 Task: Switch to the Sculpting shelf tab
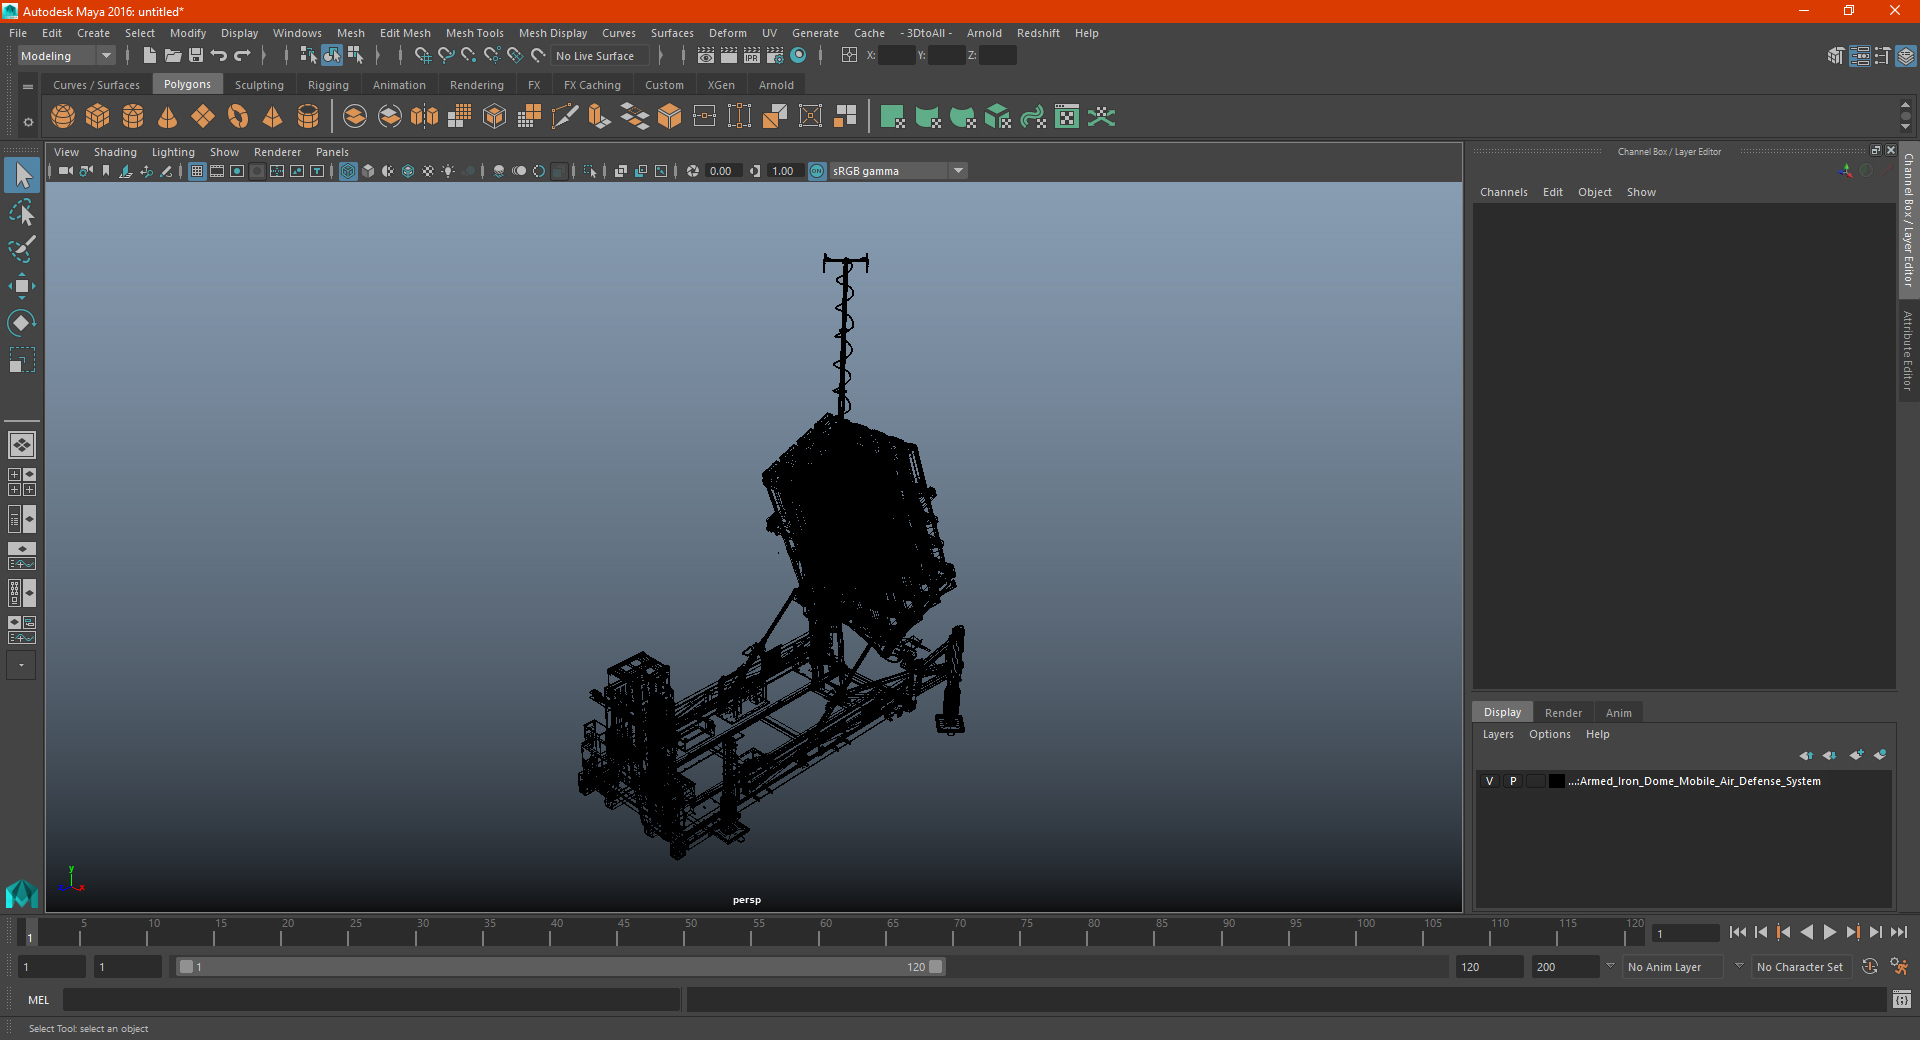click(x=259, y=85)
